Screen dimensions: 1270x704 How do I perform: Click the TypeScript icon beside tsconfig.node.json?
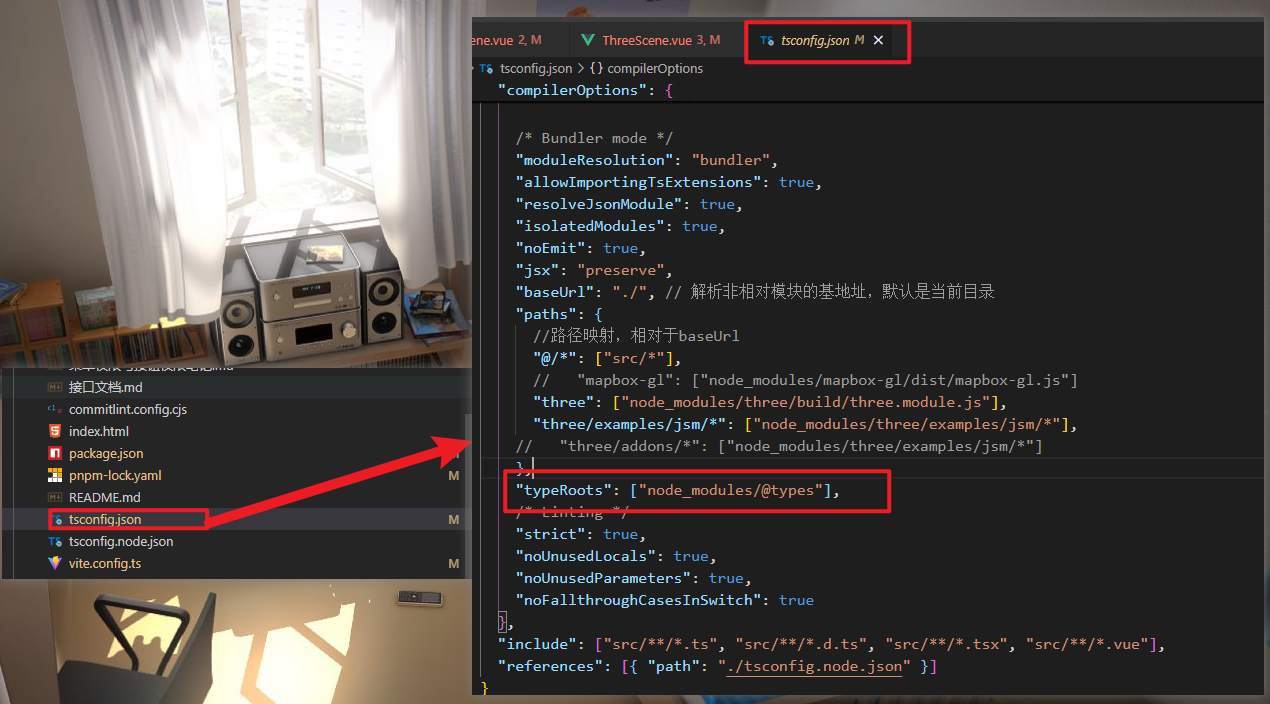[x=54, y=541]
